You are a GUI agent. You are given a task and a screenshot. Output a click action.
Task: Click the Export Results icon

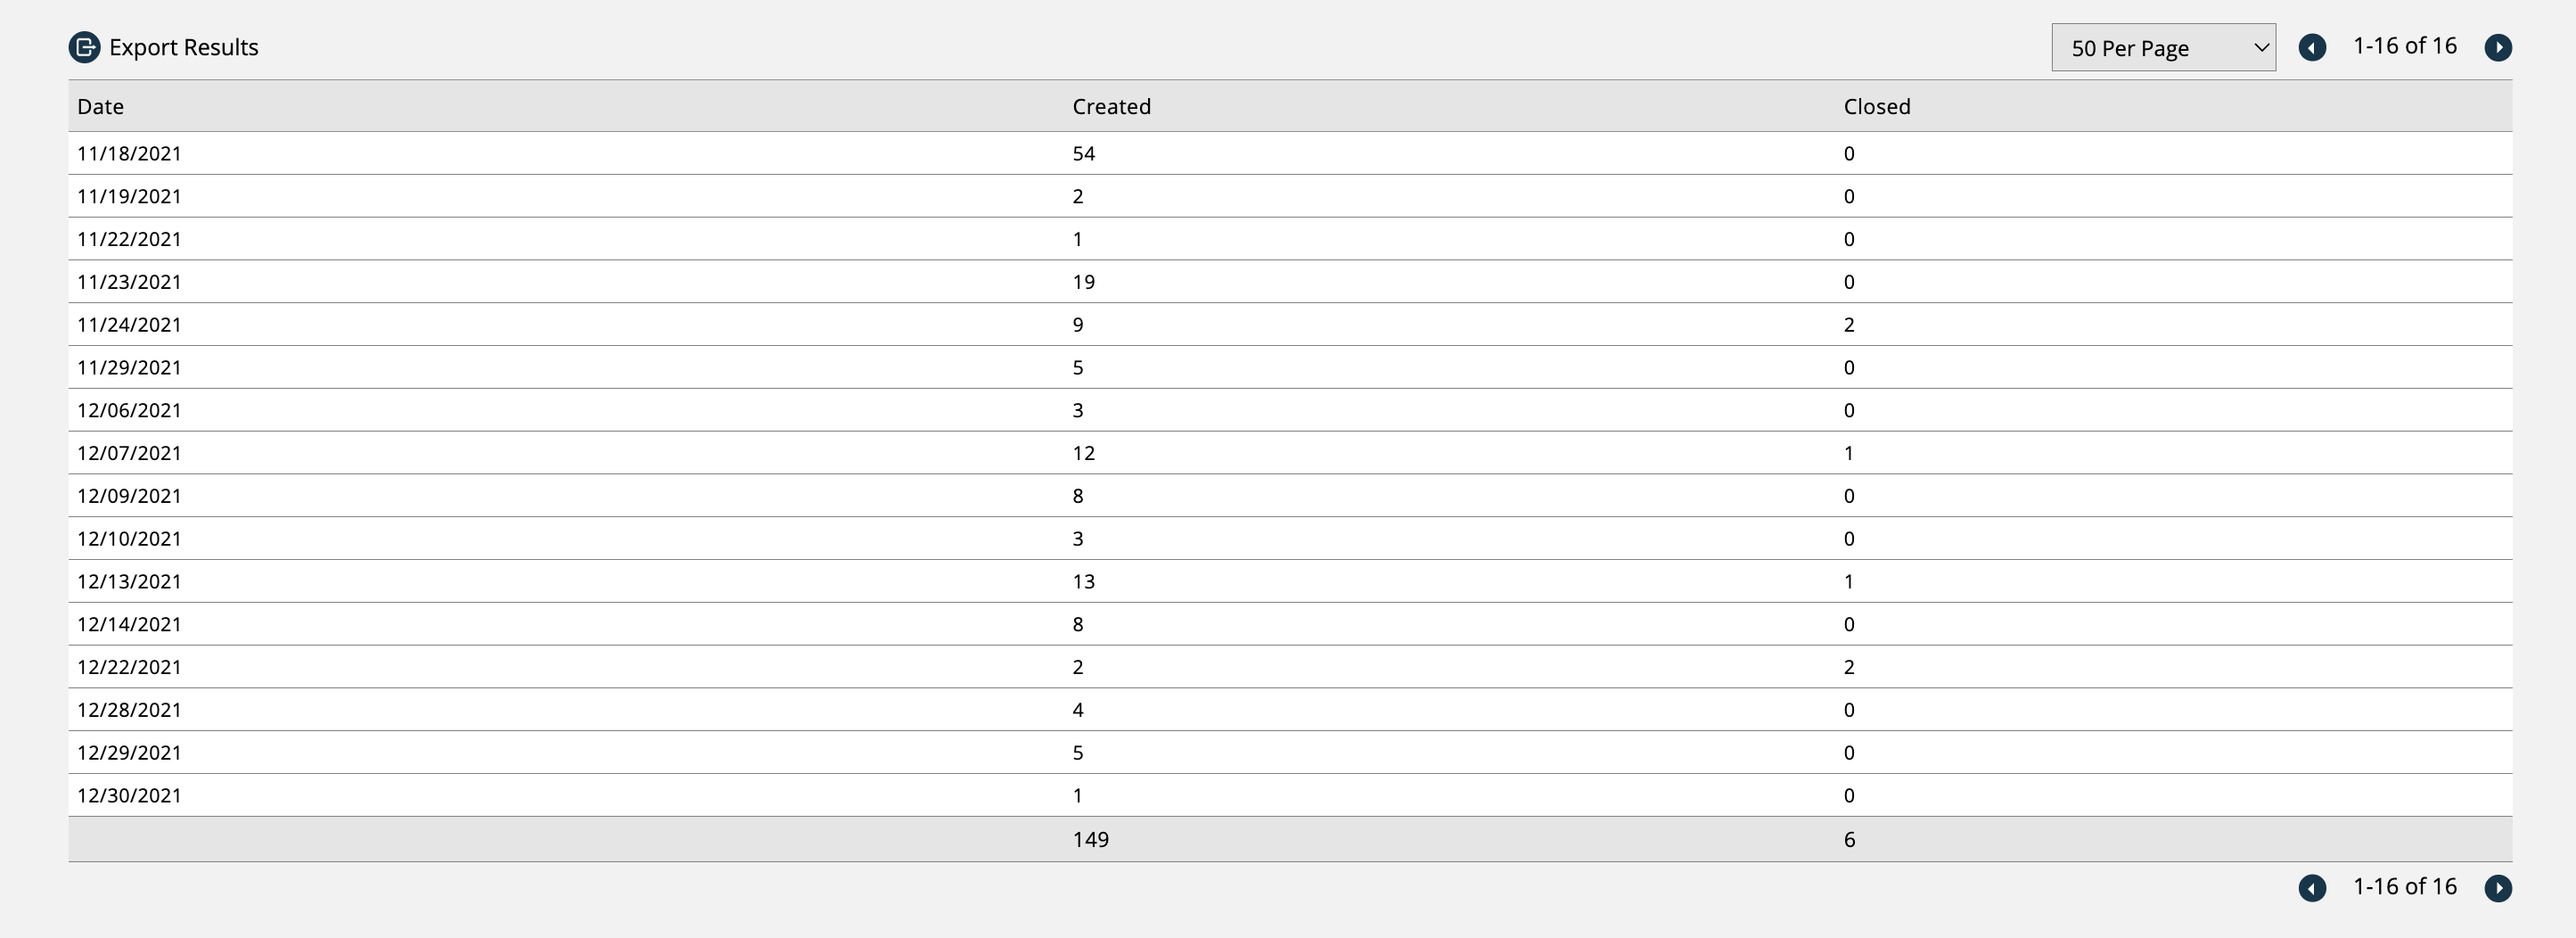coord(84,47)
